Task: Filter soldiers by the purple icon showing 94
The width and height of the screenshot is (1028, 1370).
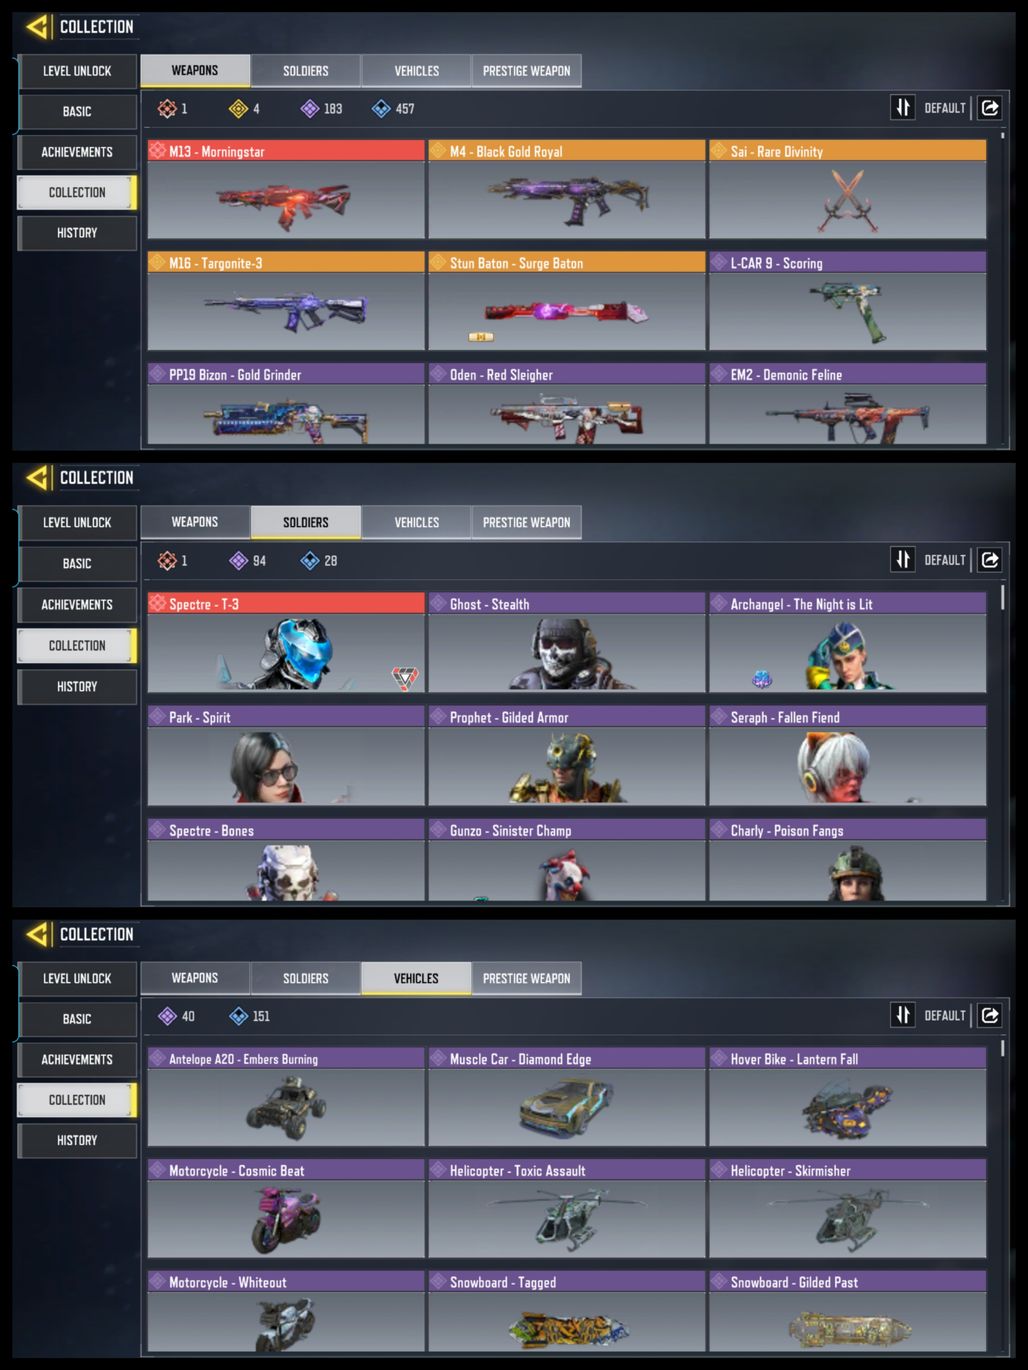Action: (x=238, y=561)
